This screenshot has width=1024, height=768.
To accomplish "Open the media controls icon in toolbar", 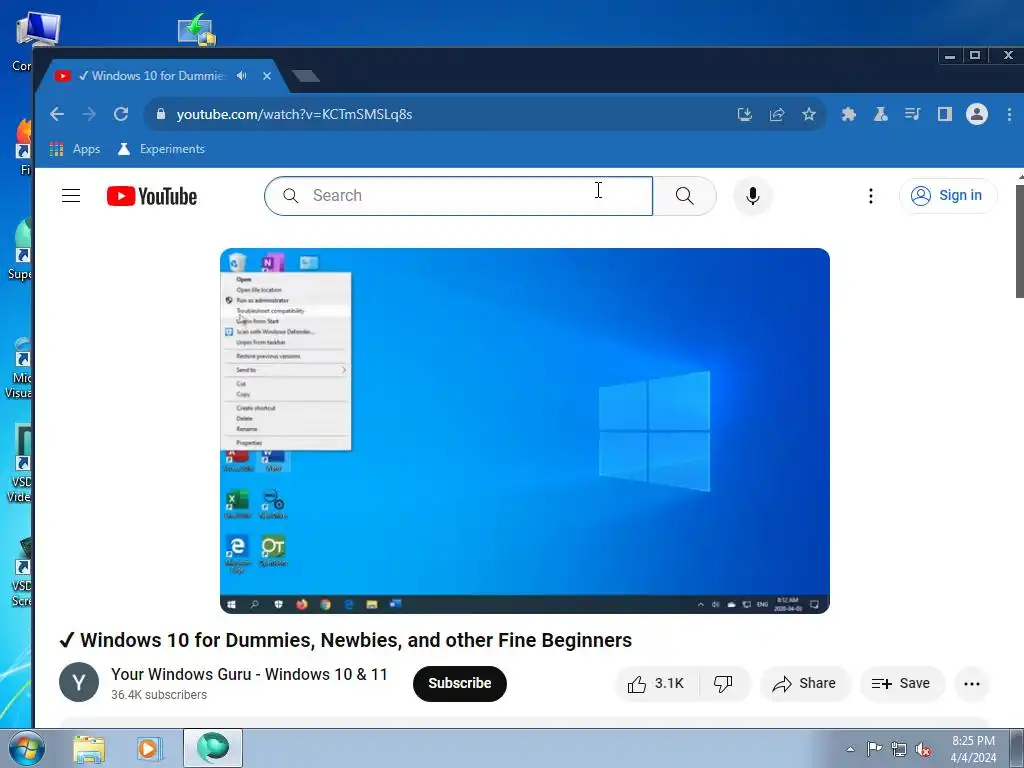I will pos(912,115).
